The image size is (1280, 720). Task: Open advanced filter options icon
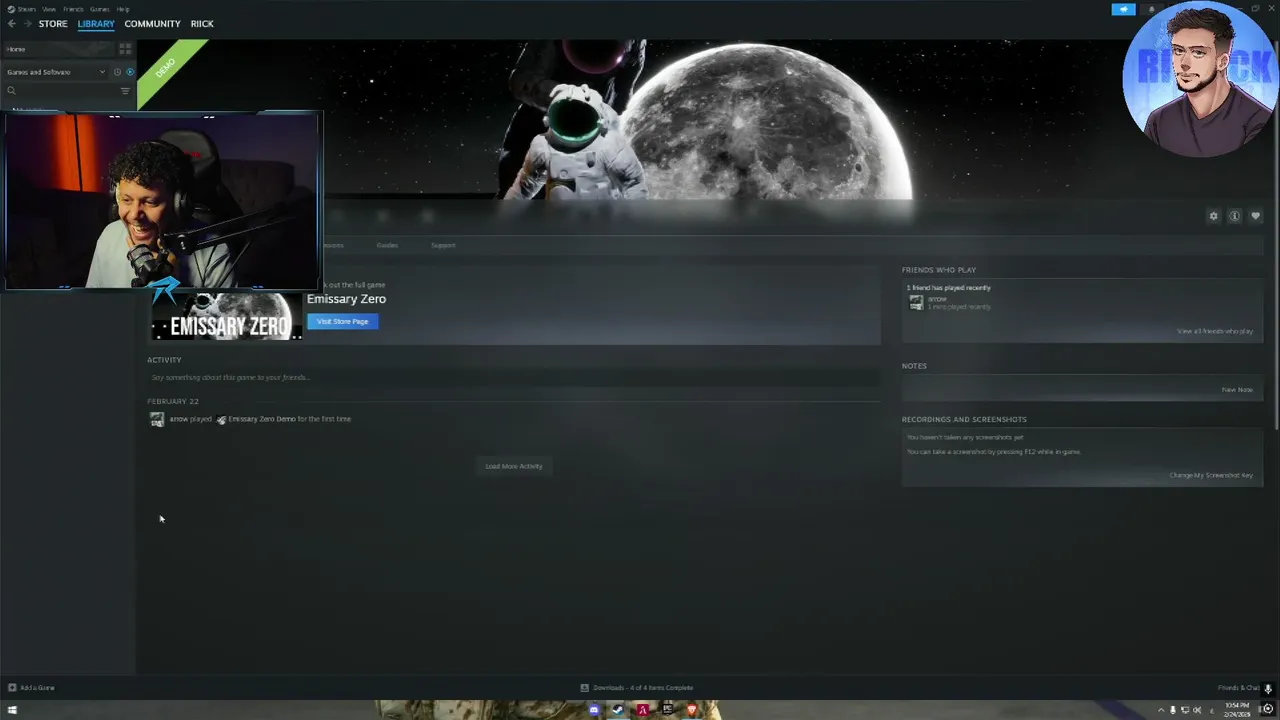(125, 91)
